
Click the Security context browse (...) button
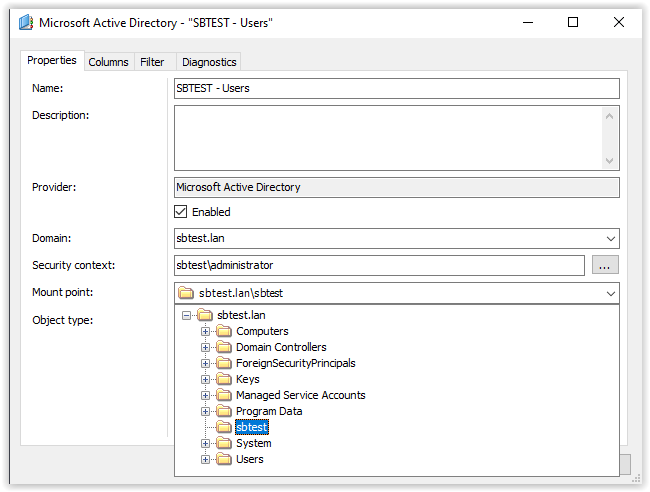605,265
